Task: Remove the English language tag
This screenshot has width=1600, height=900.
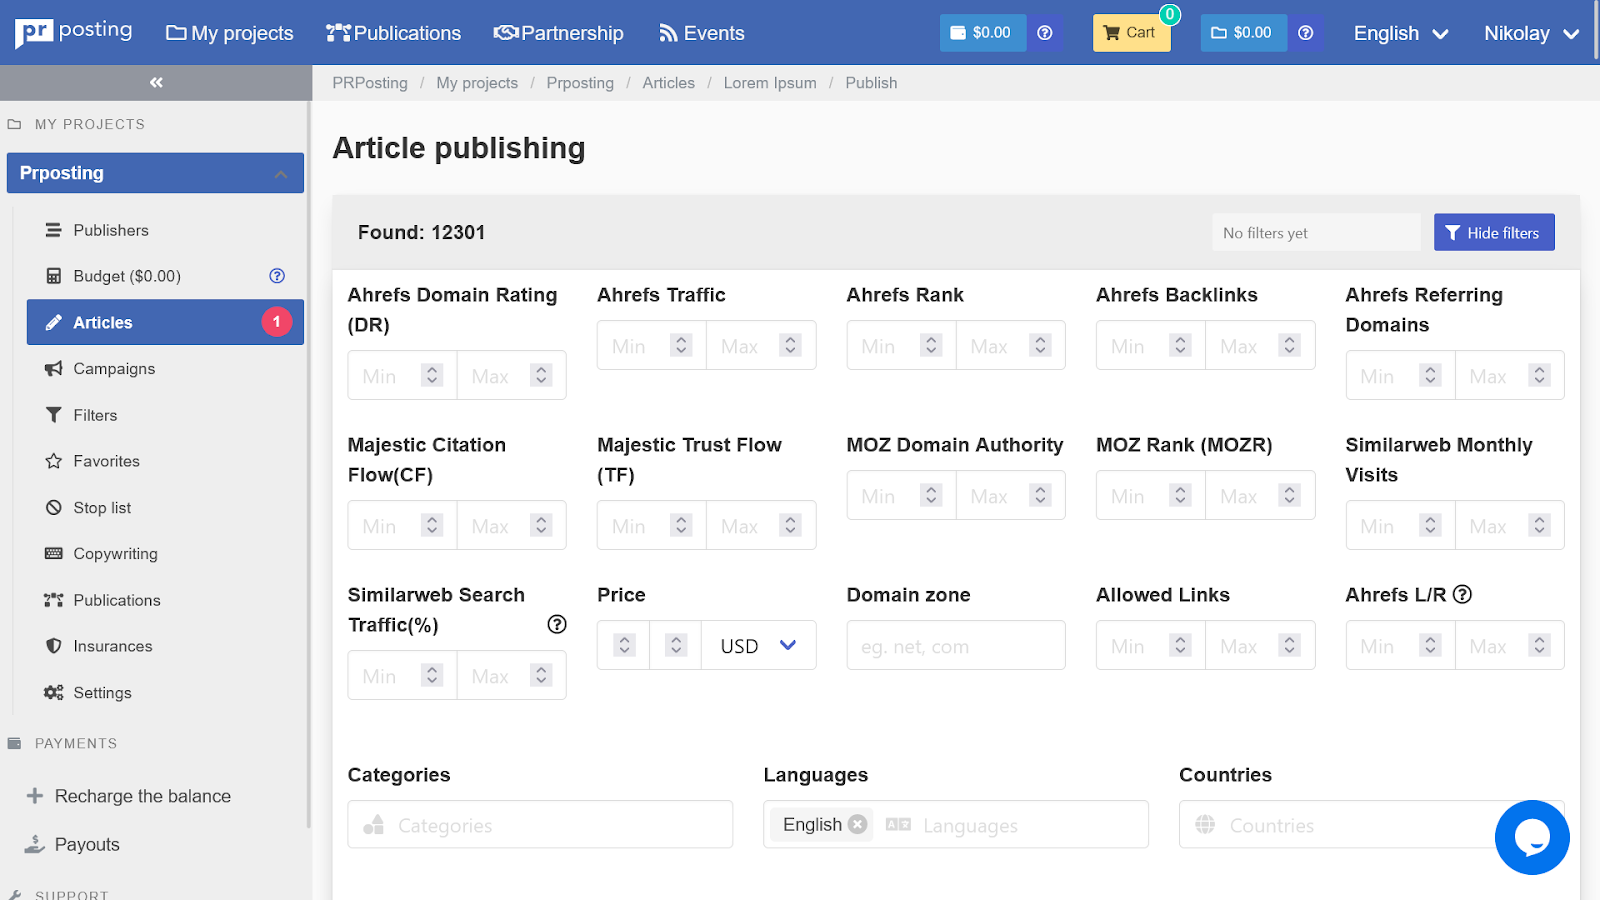Action: pos(857,824)
